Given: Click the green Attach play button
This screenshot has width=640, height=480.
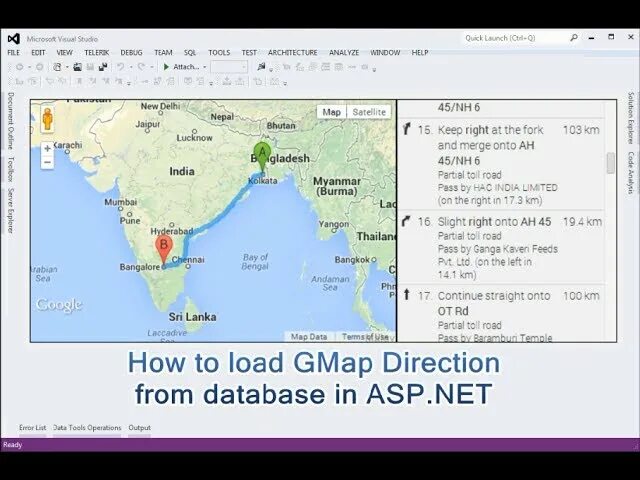Looking at the screenshot, I should 166,67.
